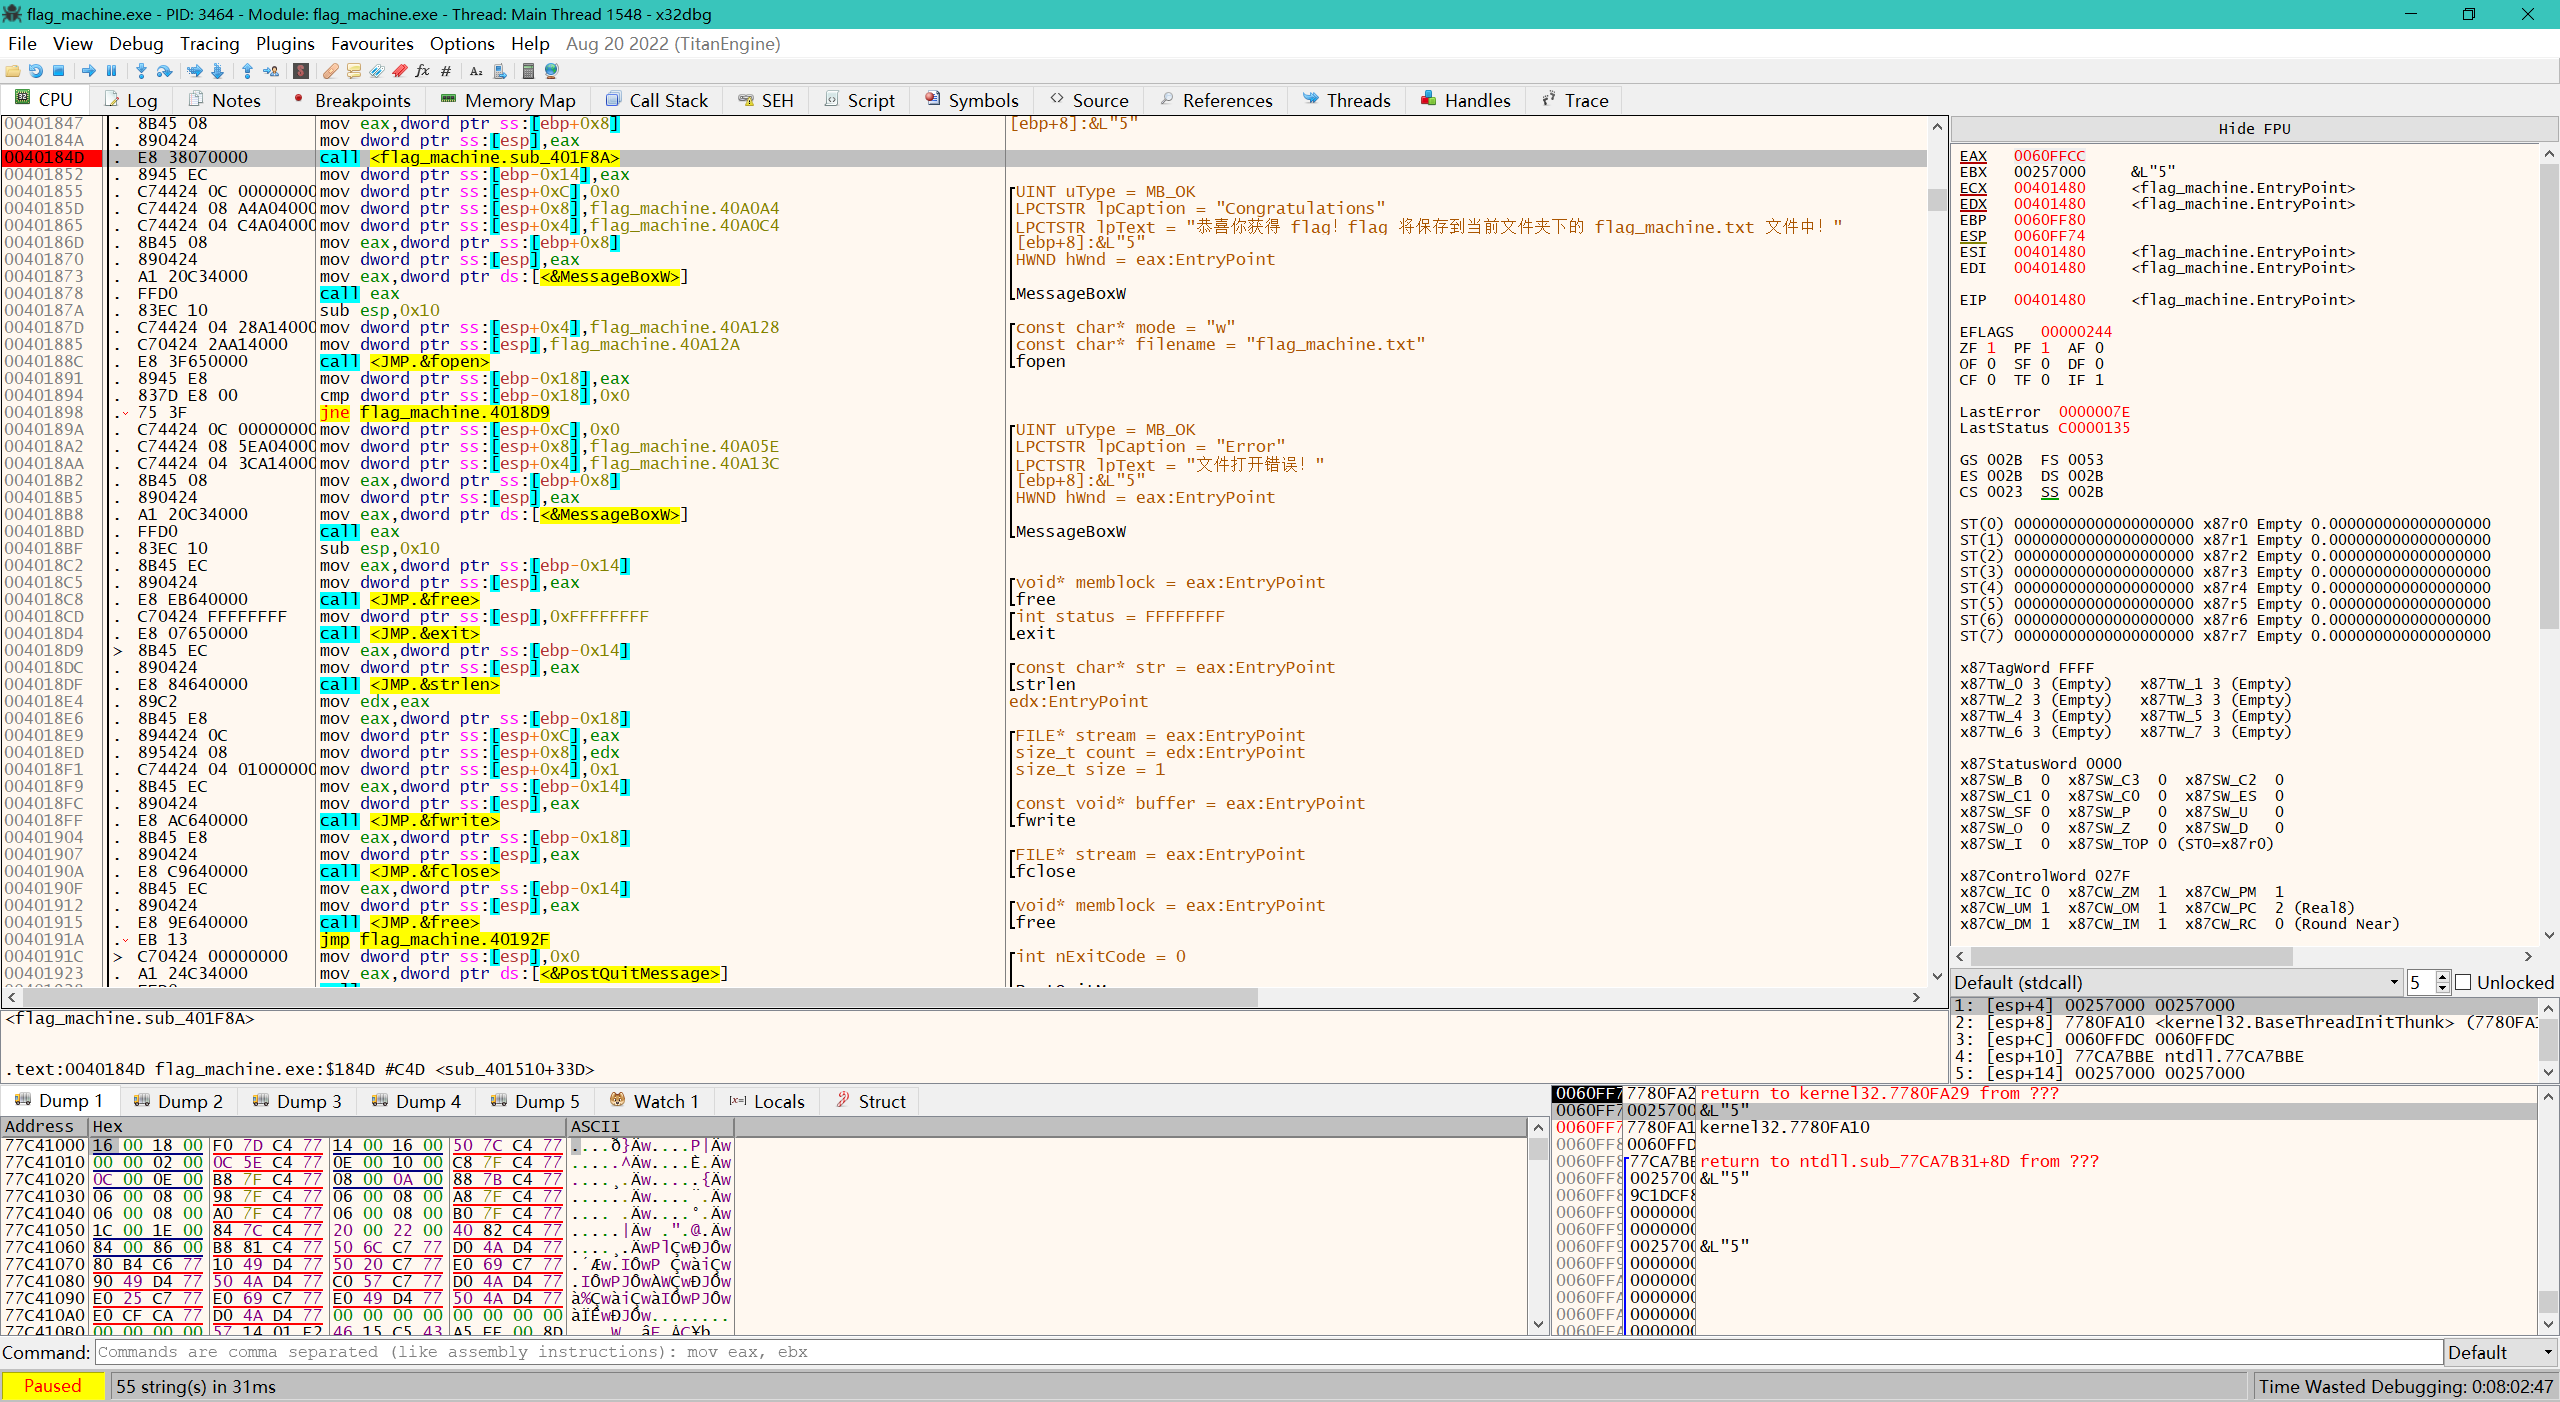Click the disassembly vertical scrollbar down arrow
2560x1402 pixels.
(1937, 977)
